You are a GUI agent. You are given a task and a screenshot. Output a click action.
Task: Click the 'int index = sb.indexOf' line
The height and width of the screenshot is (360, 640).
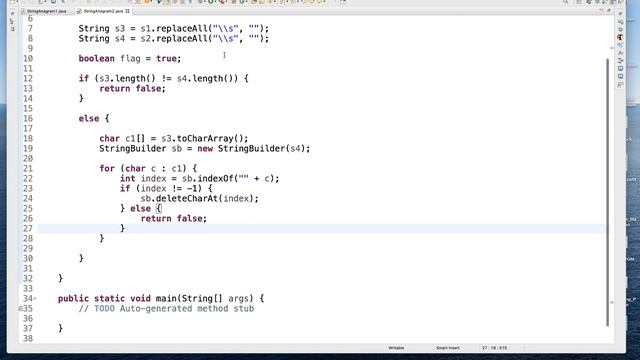[200, 179]
